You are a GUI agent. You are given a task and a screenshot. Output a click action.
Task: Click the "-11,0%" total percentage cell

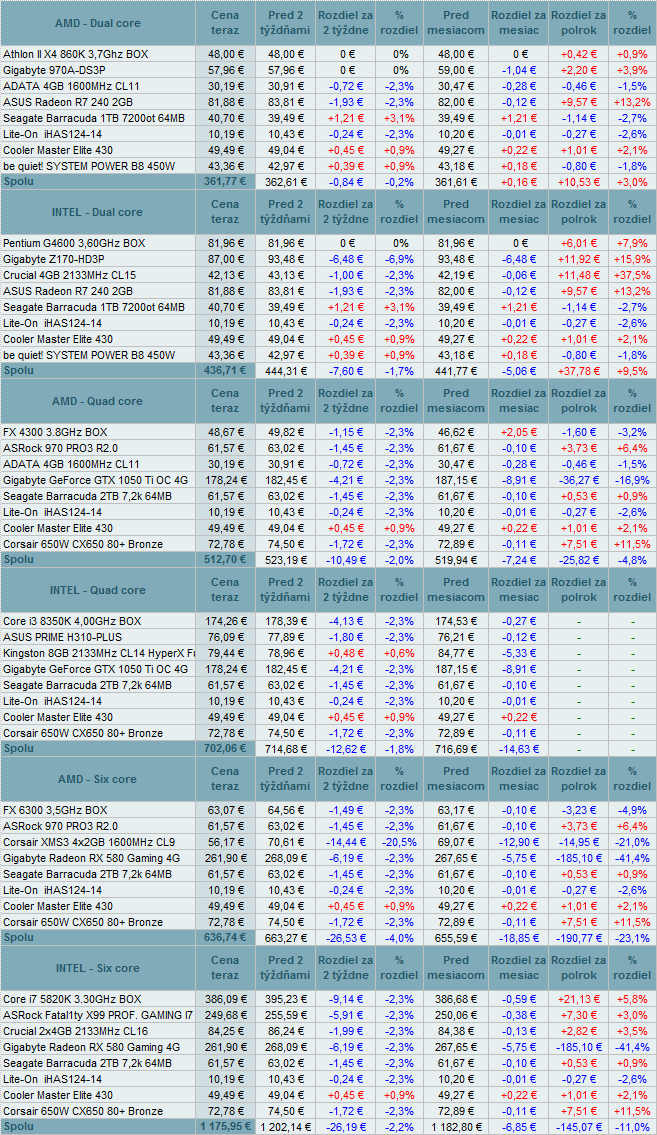633,1126
